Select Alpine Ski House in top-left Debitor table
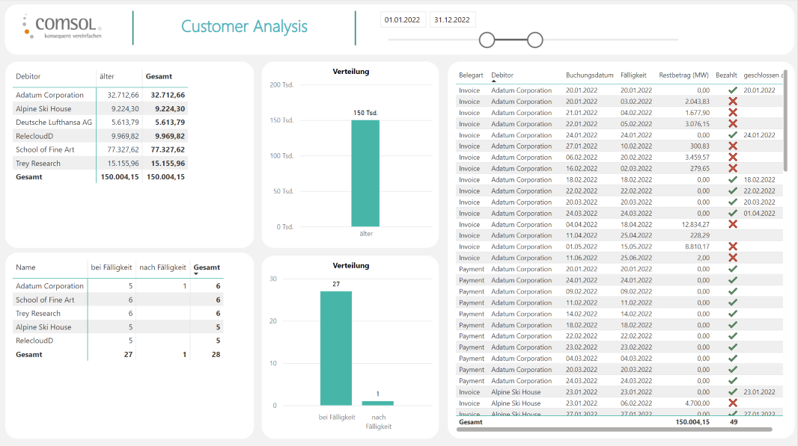Screen dimensions: 798x446 (43, 109)
